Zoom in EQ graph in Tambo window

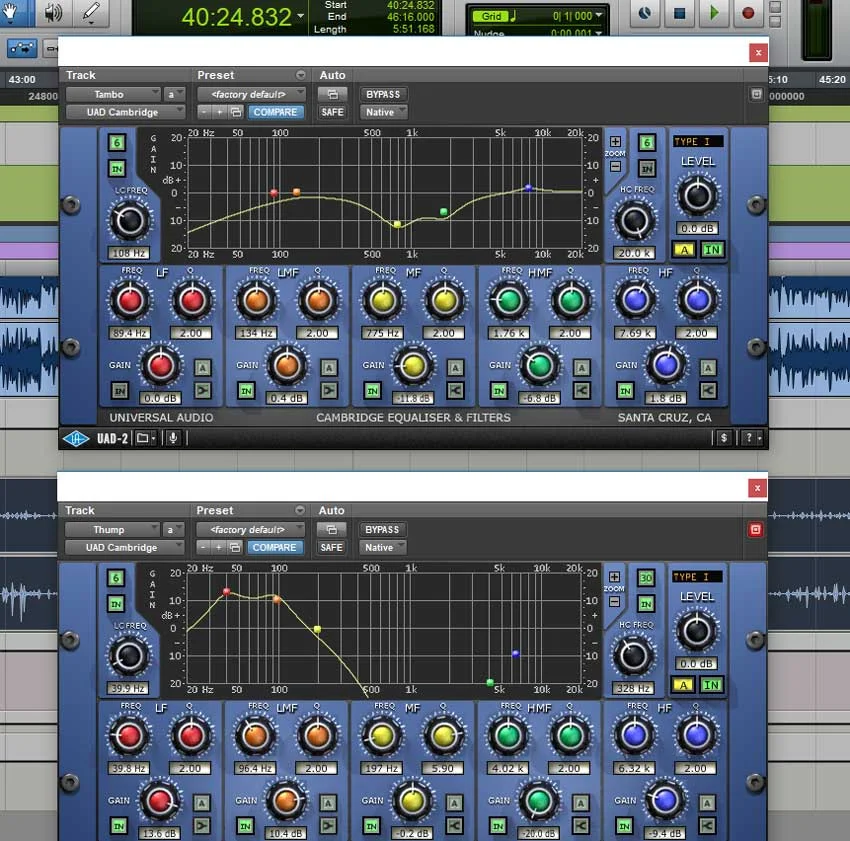coord(615,142)
